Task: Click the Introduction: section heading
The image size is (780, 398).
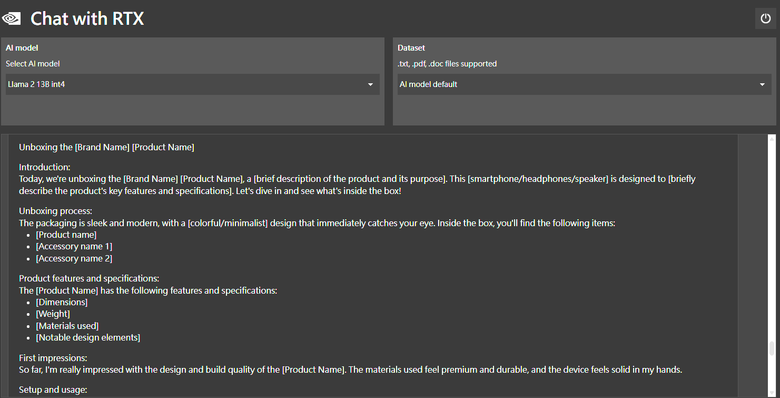Action: pos(45,167)
